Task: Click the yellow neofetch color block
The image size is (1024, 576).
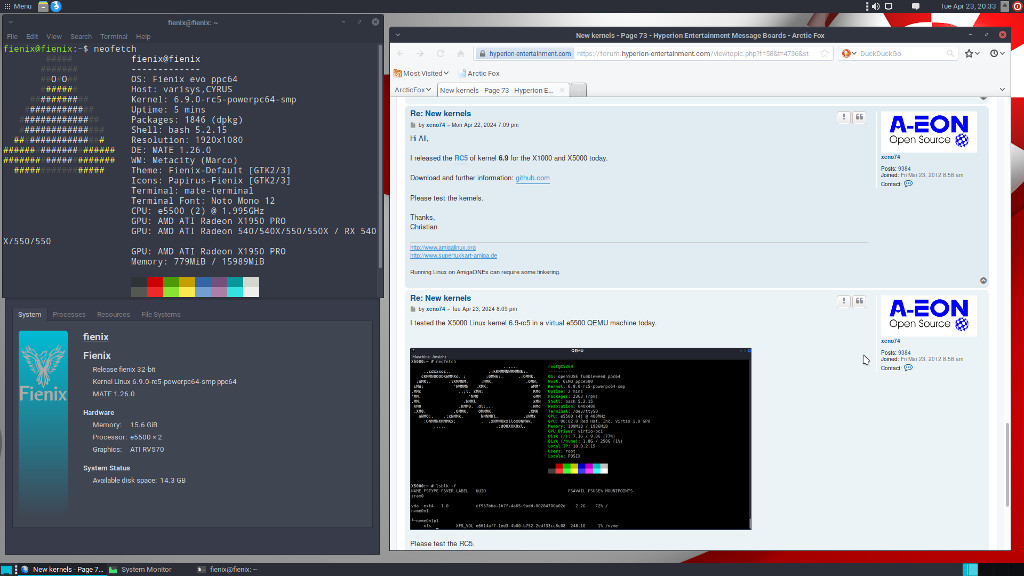Action: click(x=187, y=287)
